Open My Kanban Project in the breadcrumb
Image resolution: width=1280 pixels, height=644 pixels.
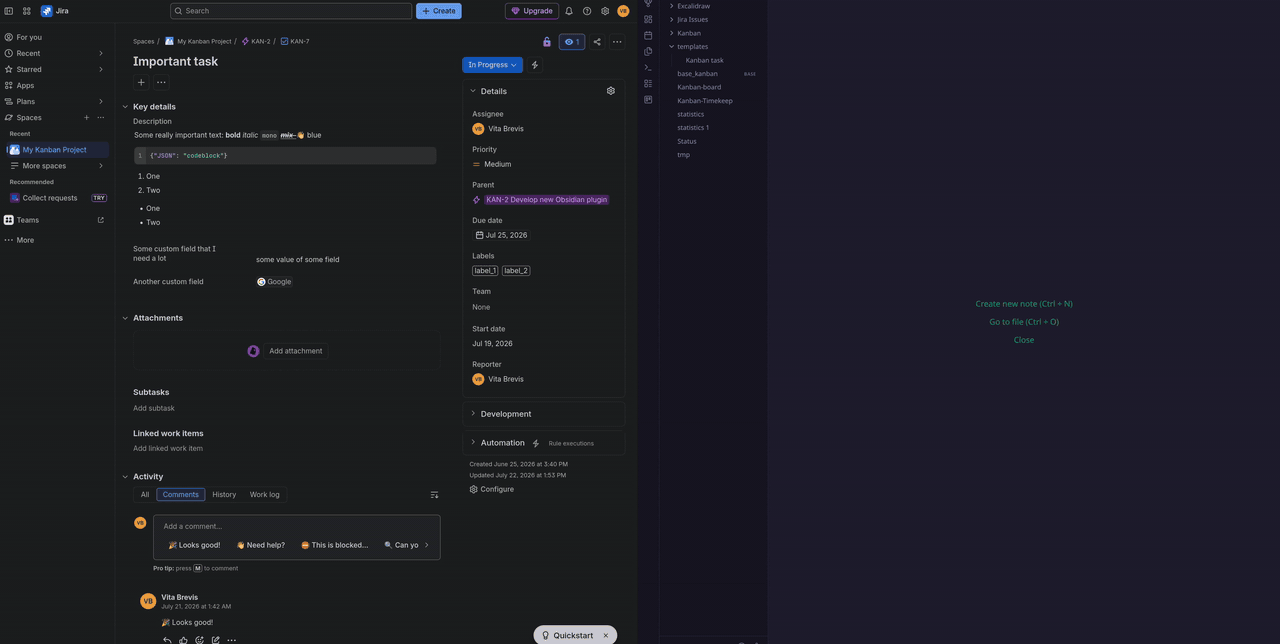(x=198, y=42)
